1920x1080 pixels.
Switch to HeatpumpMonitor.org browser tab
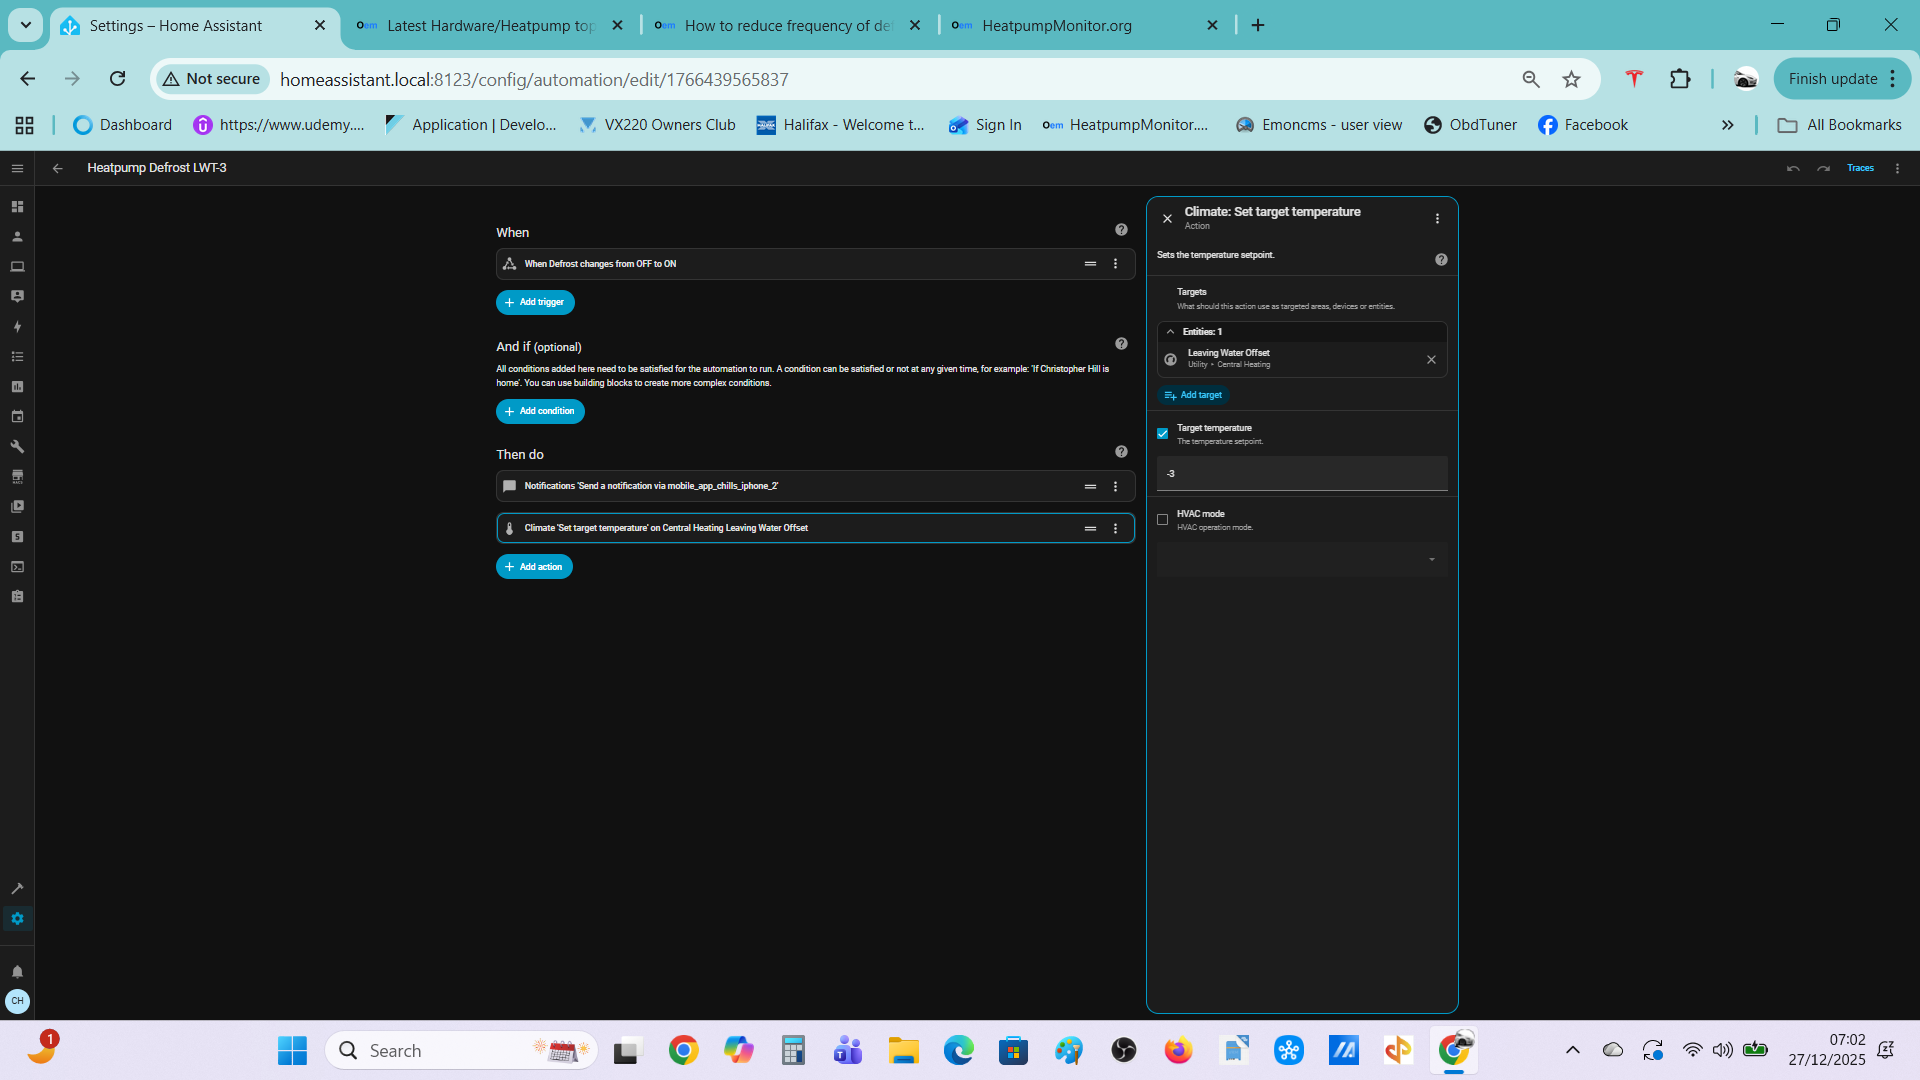[1056, 25]
